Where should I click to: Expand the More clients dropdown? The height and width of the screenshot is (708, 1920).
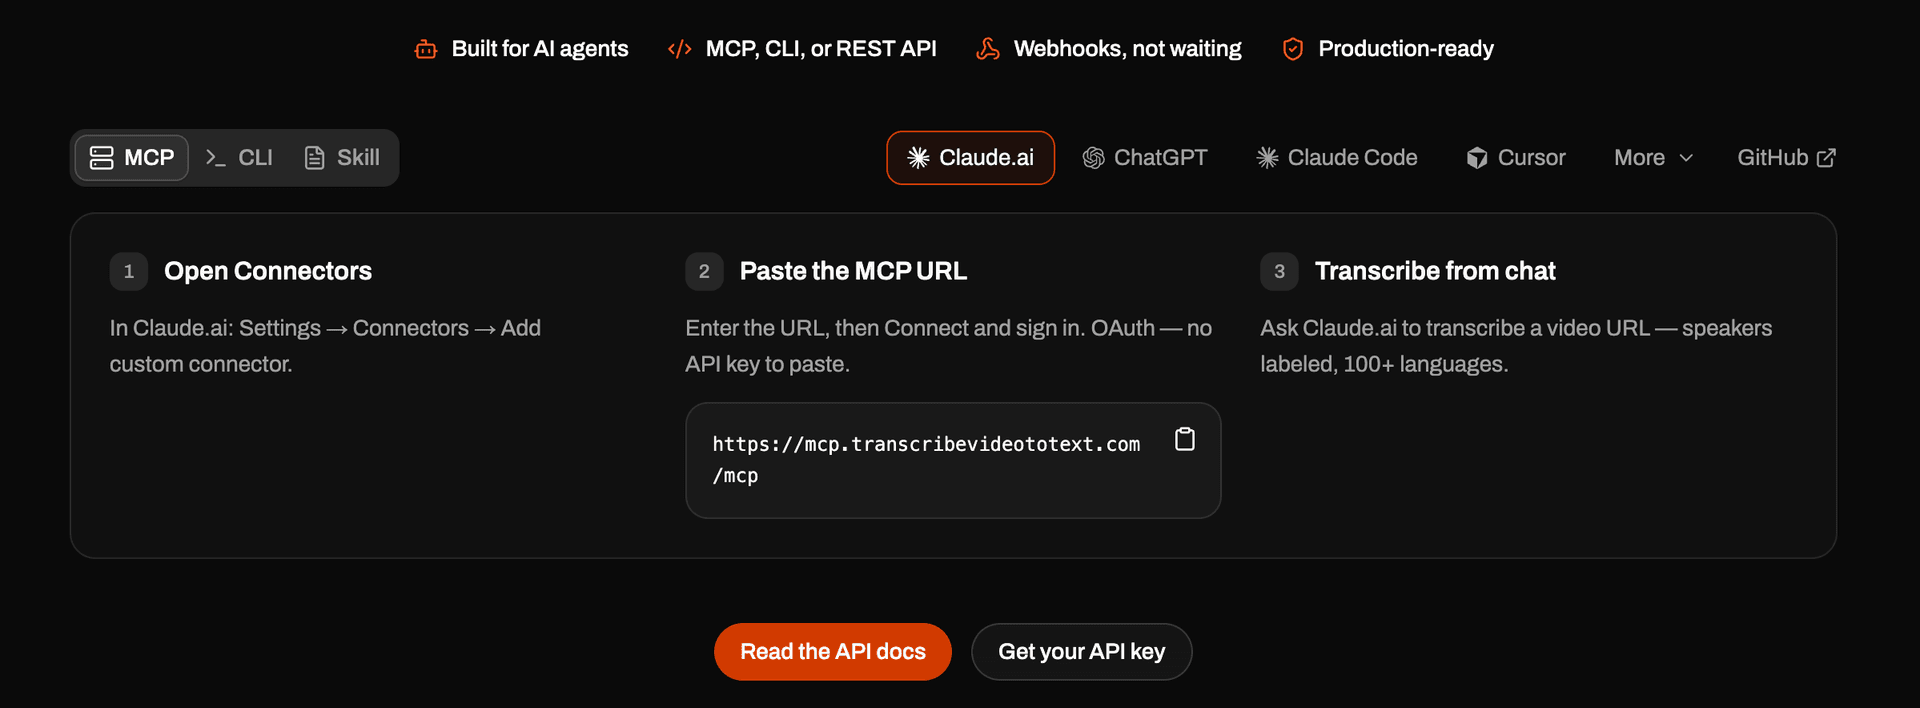tap(1653, 158)
